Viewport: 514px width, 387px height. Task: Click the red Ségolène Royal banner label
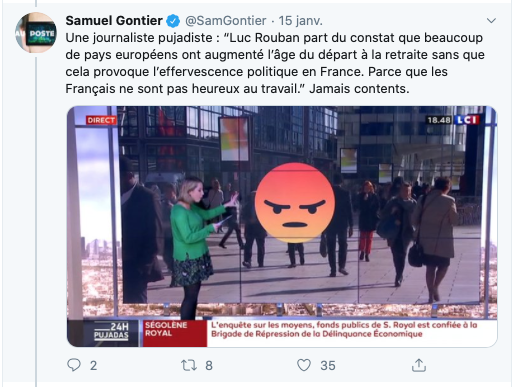point(175,333)
